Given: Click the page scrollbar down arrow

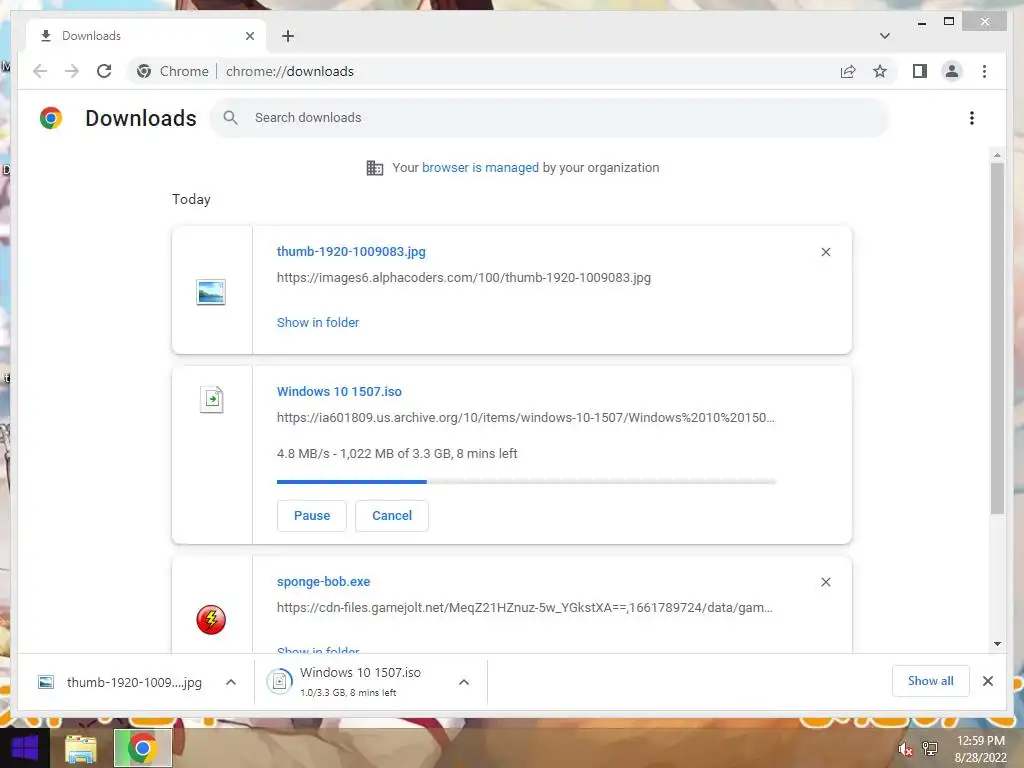Looking at the screenshot, I should (x=997, y=644).
